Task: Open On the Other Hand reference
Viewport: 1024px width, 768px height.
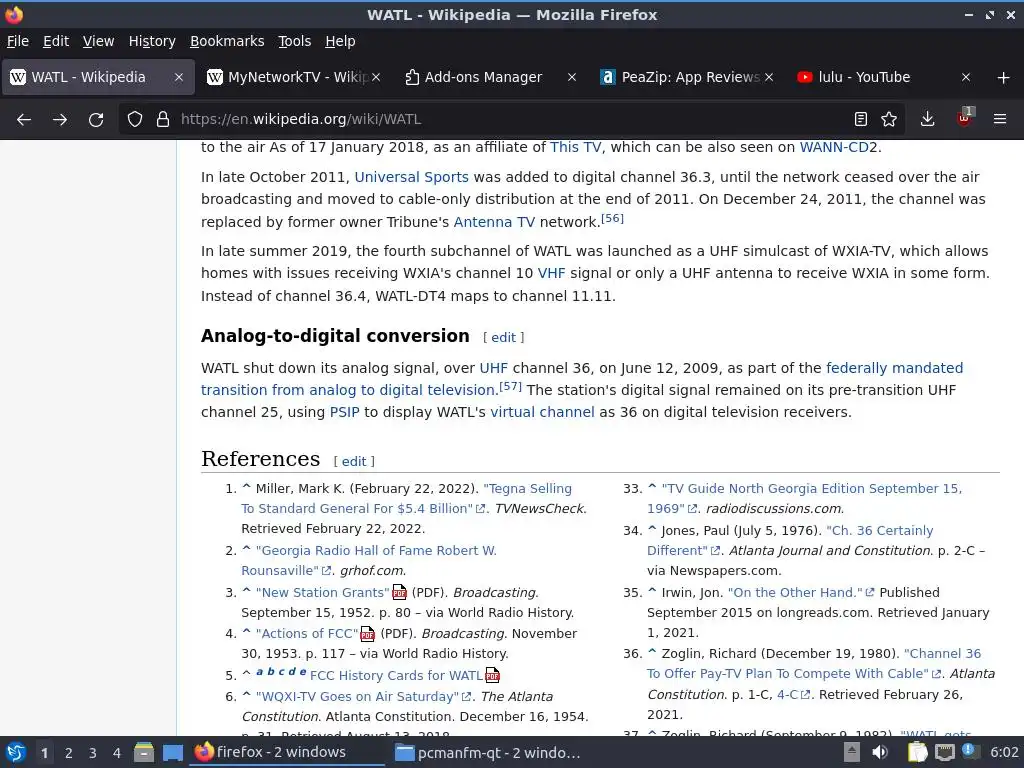Action: [795, 592]
